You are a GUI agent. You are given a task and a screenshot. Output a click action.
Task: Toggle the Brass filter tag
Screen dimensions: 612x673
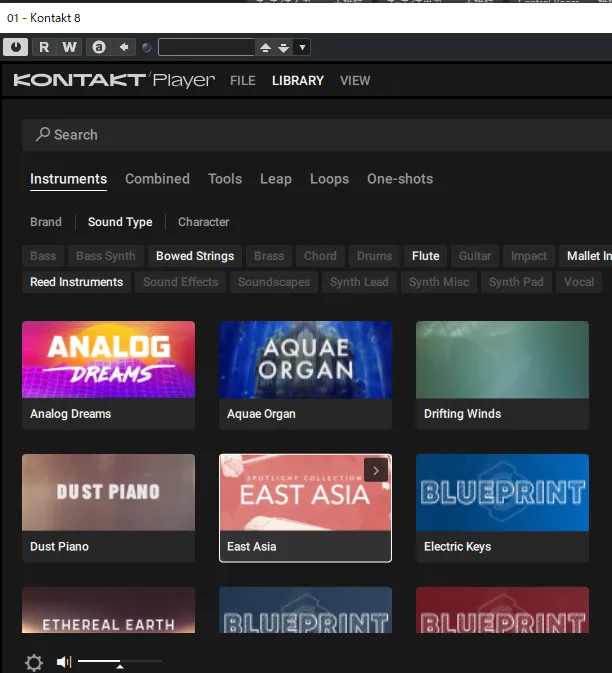click(269, 256)
